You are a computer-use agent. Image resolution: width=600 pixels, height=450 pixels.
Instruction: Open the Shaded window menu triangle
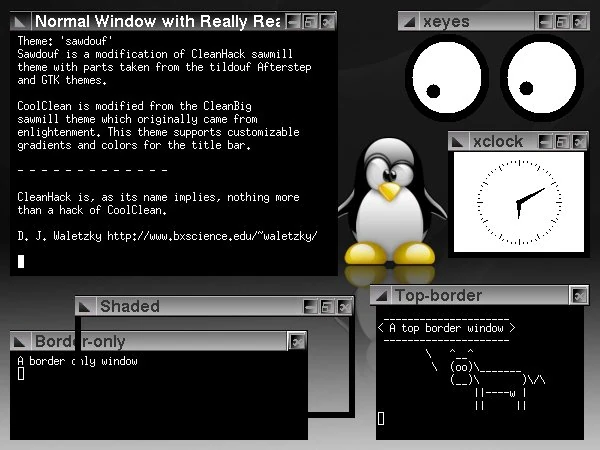tap(85, 307)
